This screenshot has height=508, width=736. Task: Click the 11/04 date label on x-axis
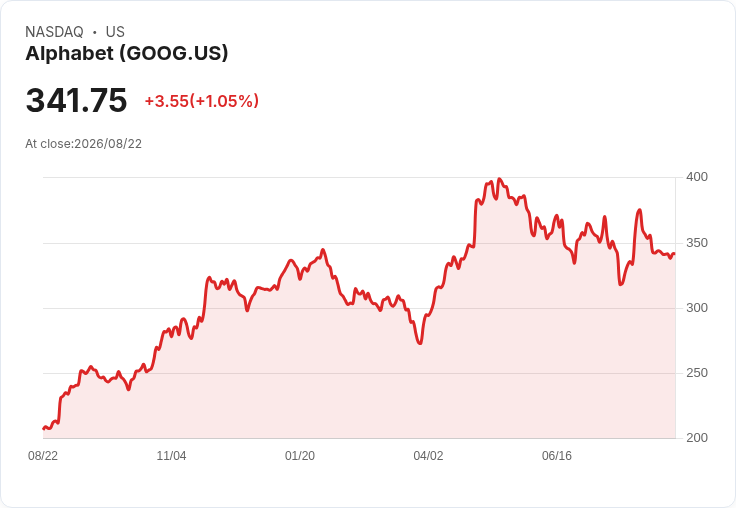[171, 456]
